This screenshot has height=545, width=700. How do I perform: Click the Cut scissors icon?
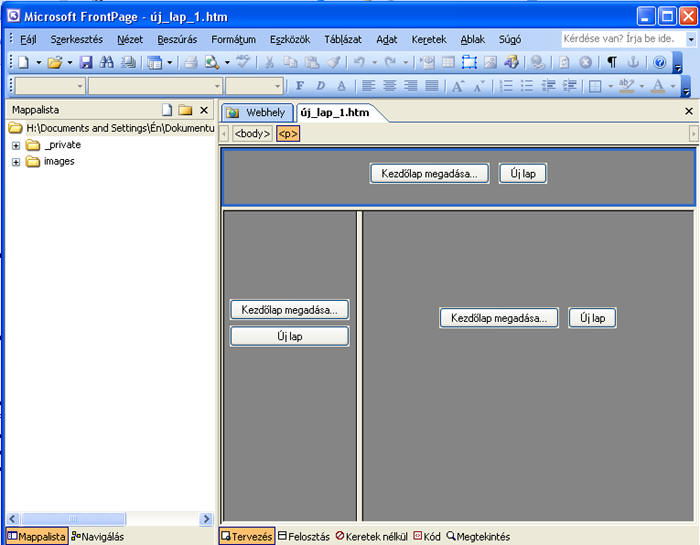pos(269,62)
